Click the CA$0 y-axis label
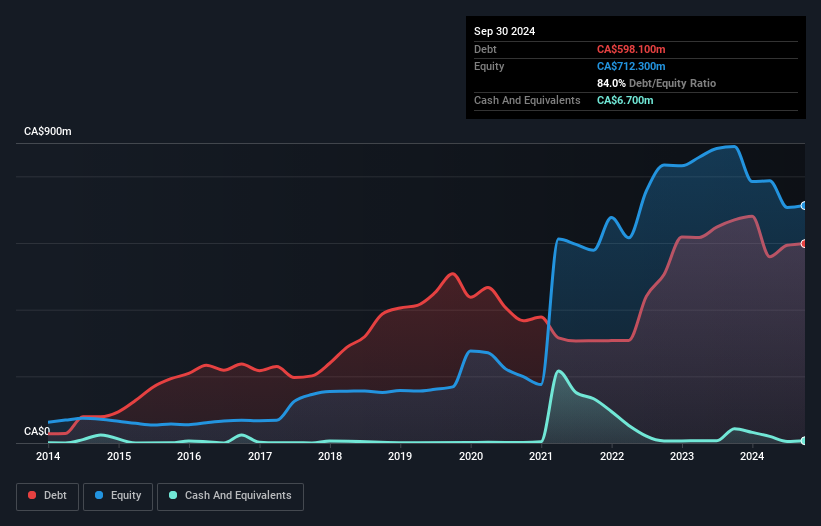The width and height of the screenshot is (821, 526). click(37, 431)
